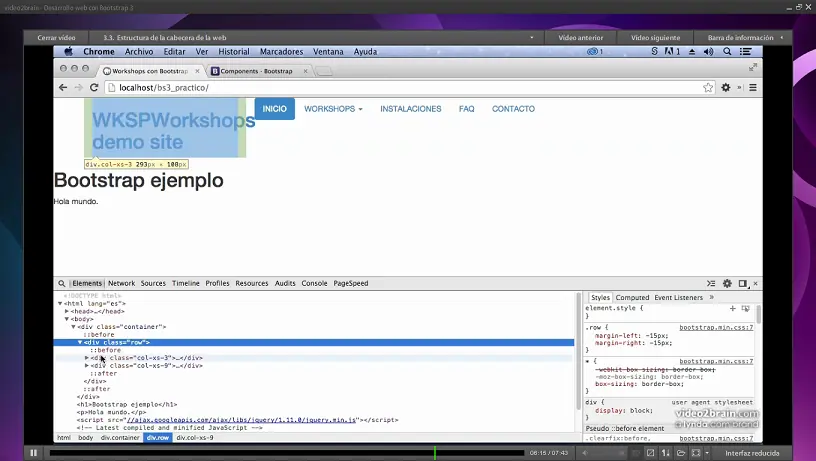Mute the player with the speaker icon
The width and height of the screenshot is (816, 461).
click(x=584, y=453)
